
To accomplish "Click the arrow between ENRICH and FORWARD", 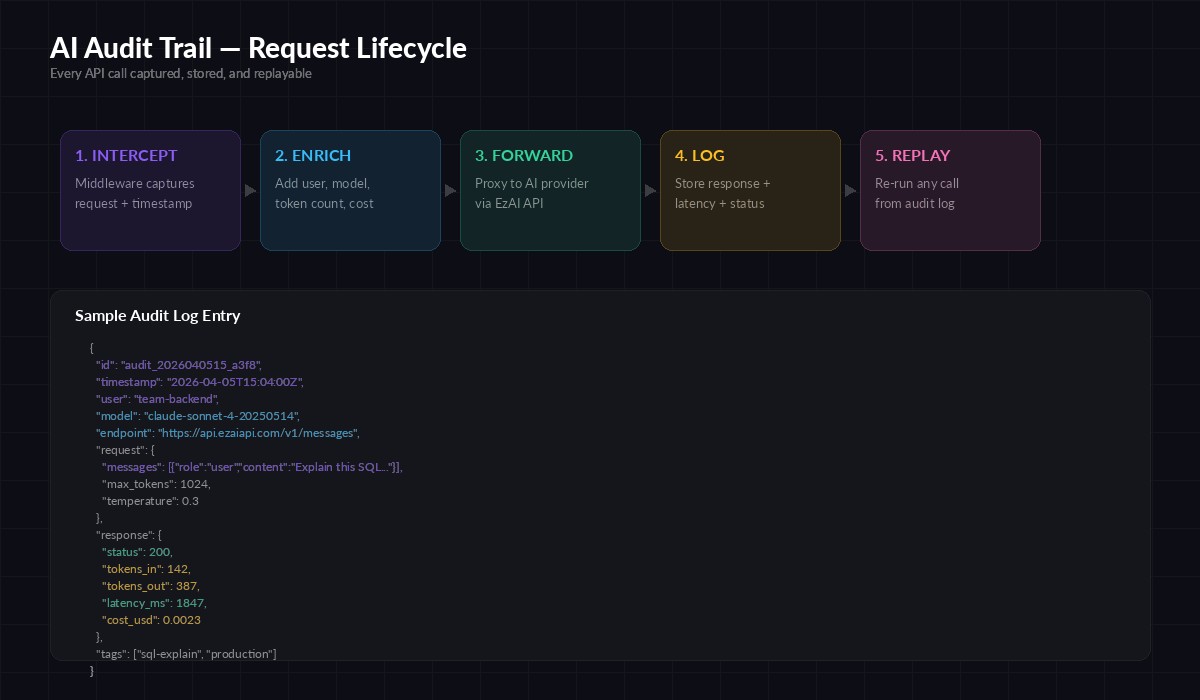I will tap(450, 190).
